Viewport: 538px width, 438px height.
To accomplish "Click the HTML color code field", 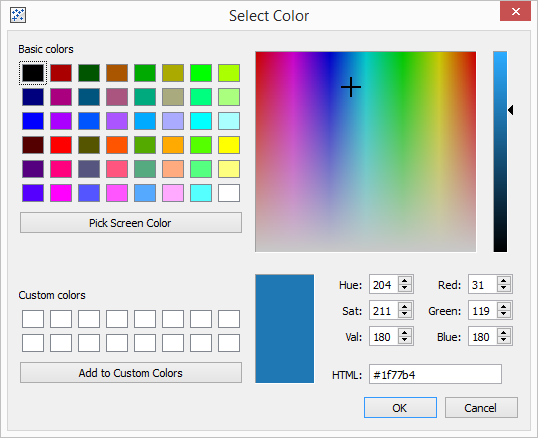I will click(x=435, y=375).
